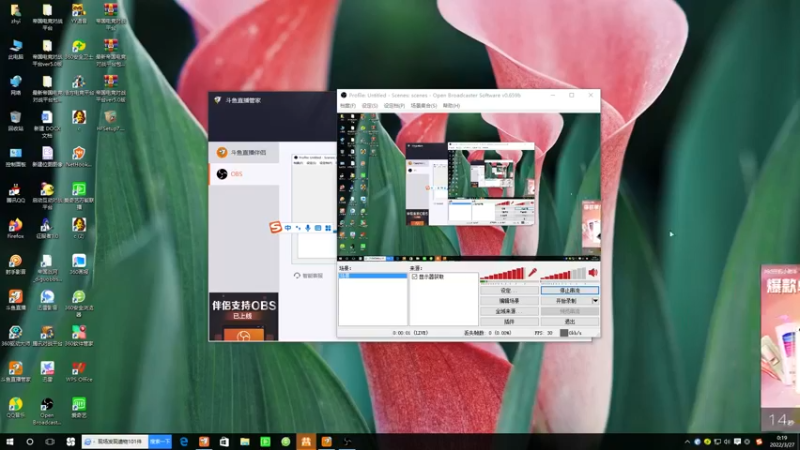Click the 插件 button in OBS

pos(509,322)
